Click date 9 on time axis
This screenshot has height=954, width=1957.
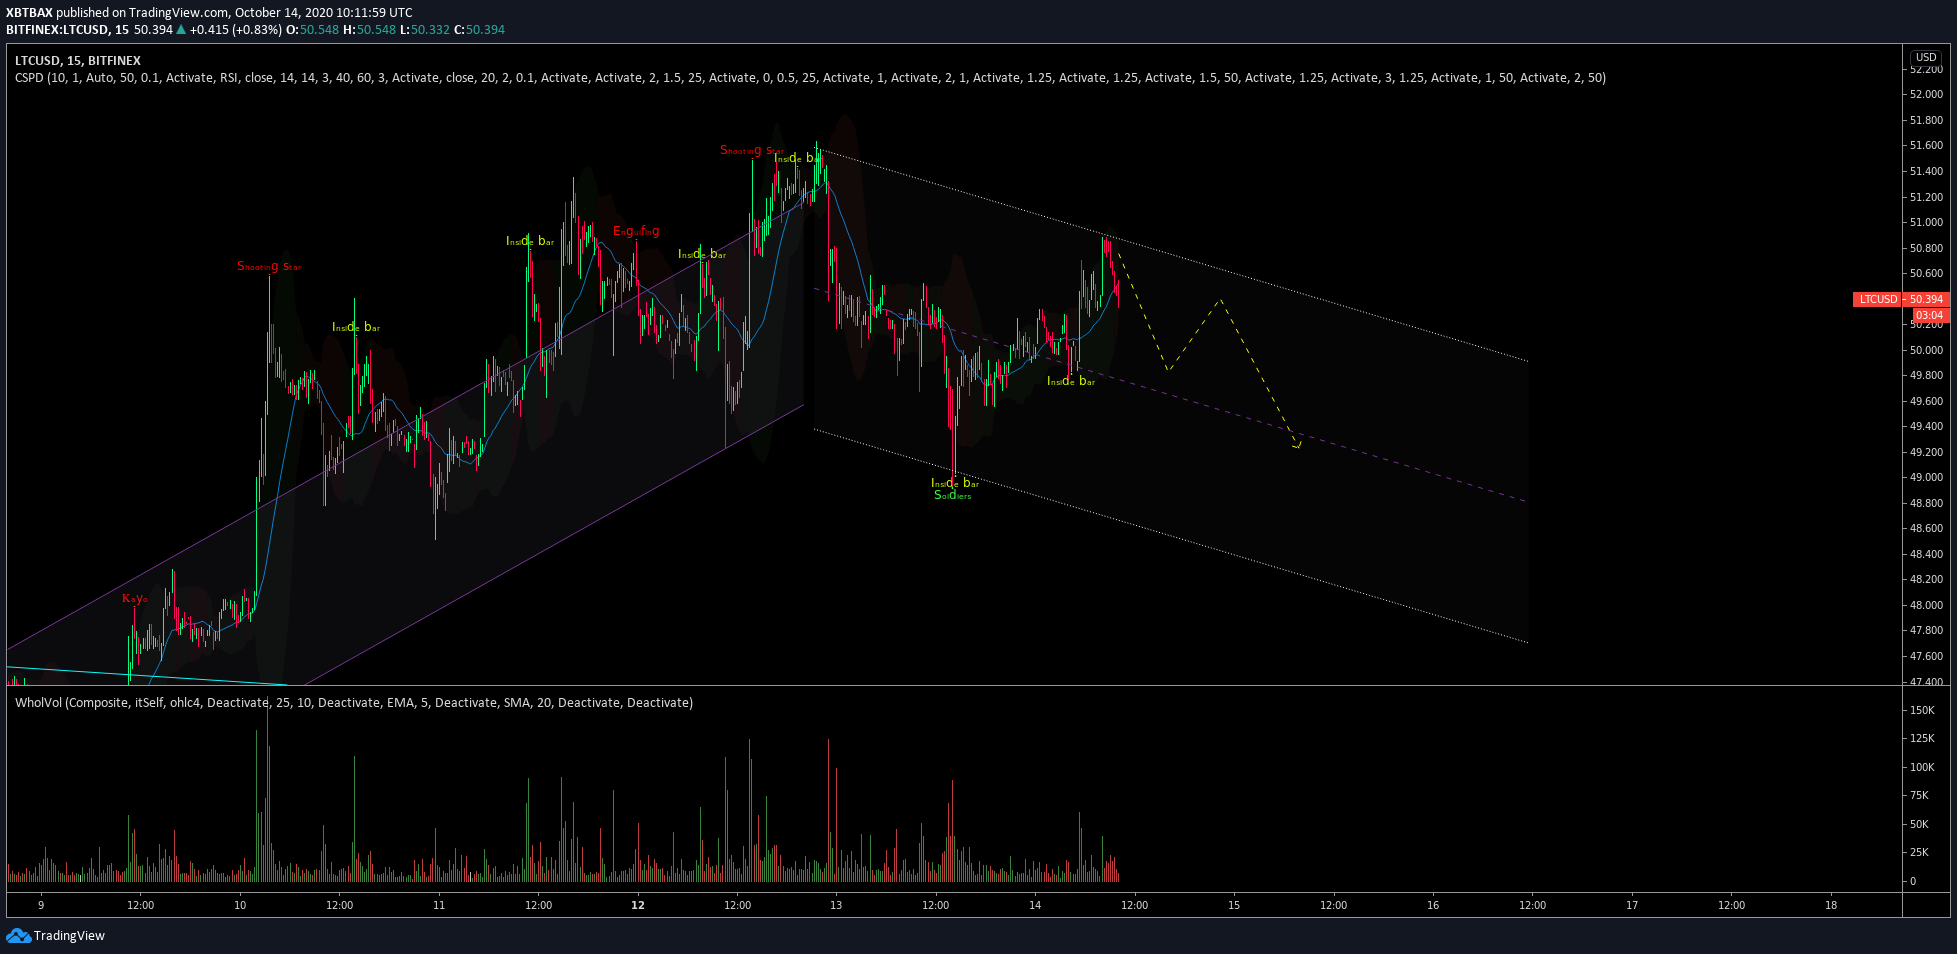[41, 905]
